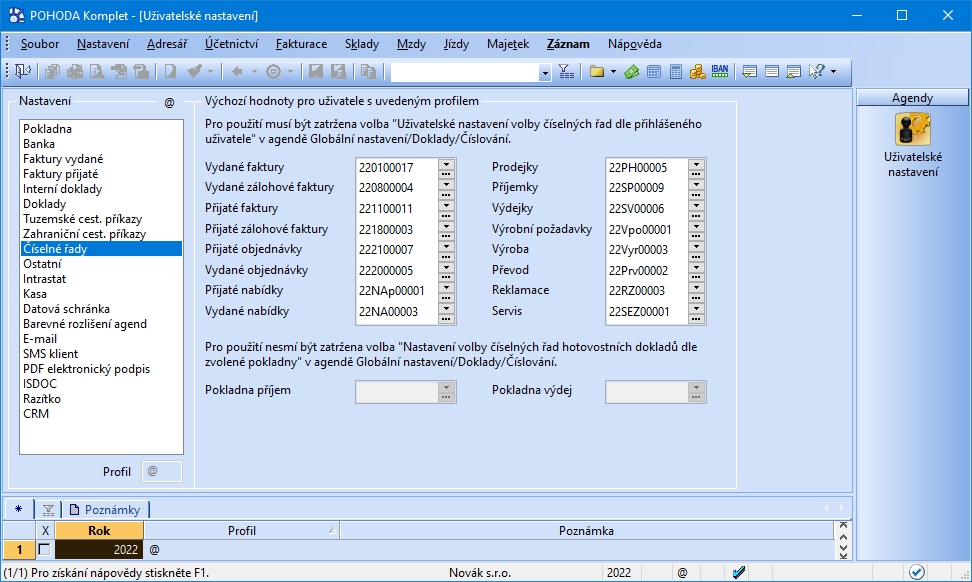Select Pokladna in the settings list
Viewport: 972px width, 582px height.
click(102, 129)
